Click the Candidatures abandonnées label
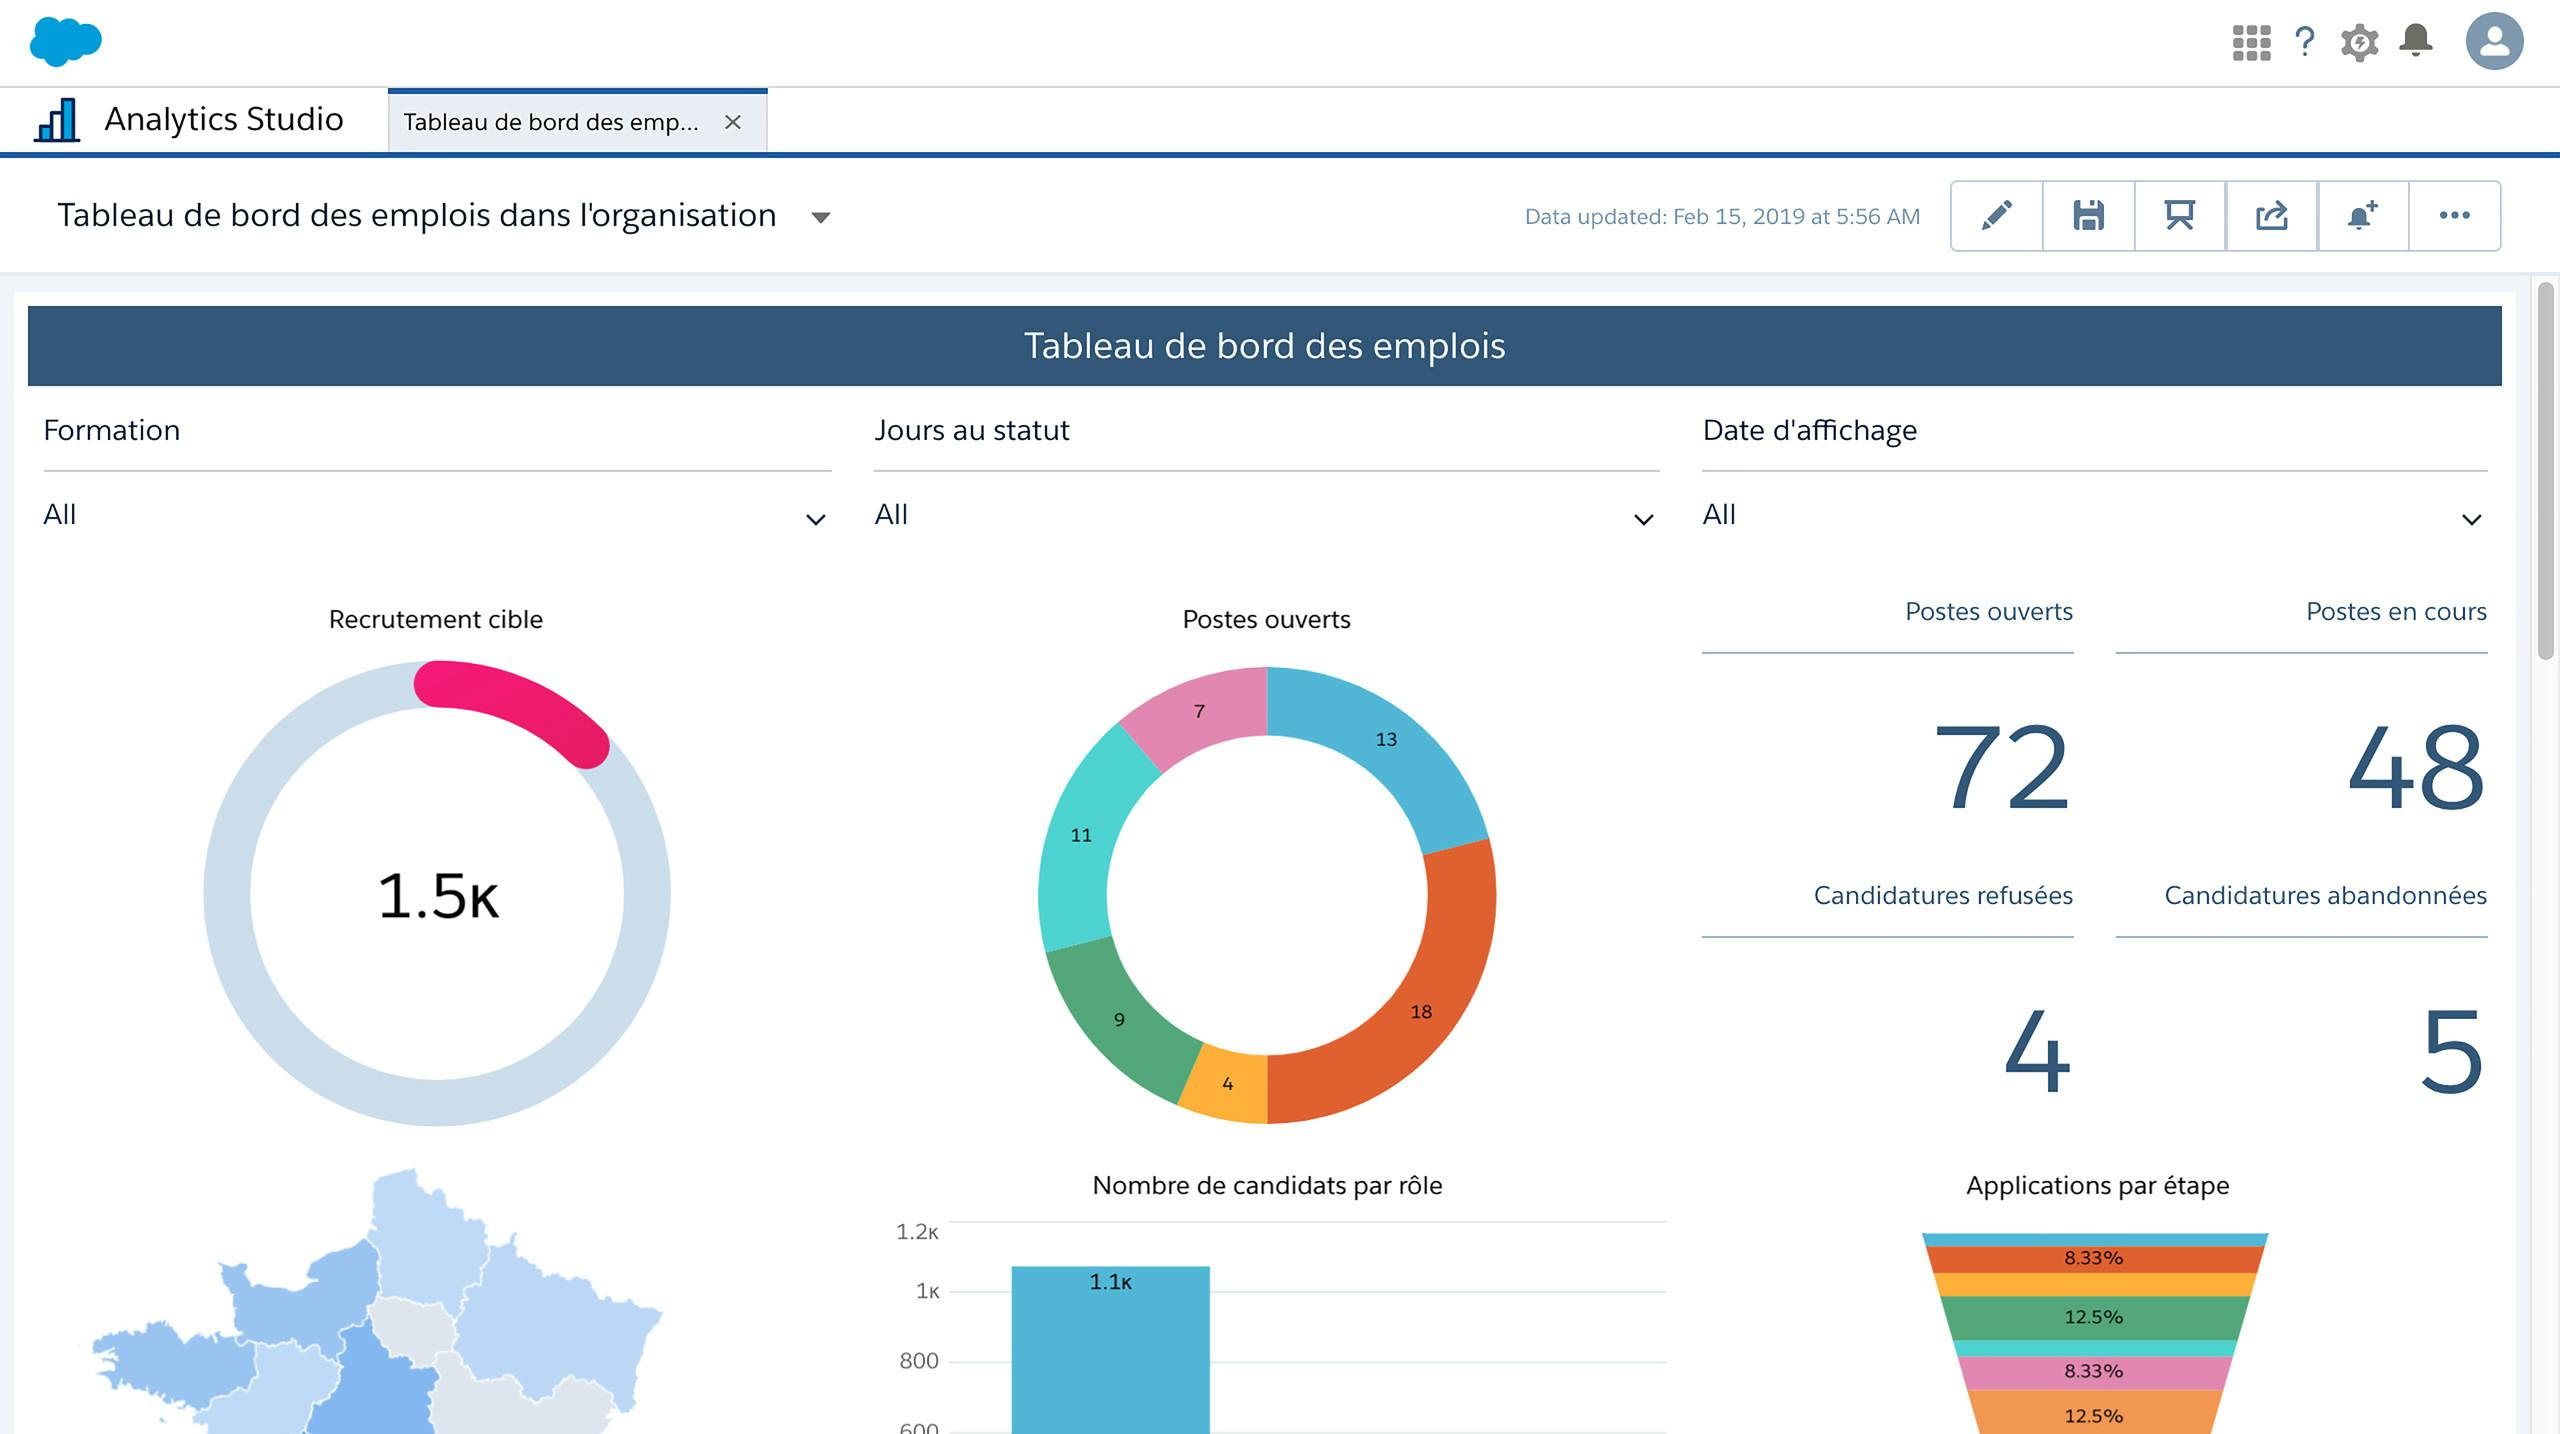2560x1434 pixels. [x=2325, y=896]
